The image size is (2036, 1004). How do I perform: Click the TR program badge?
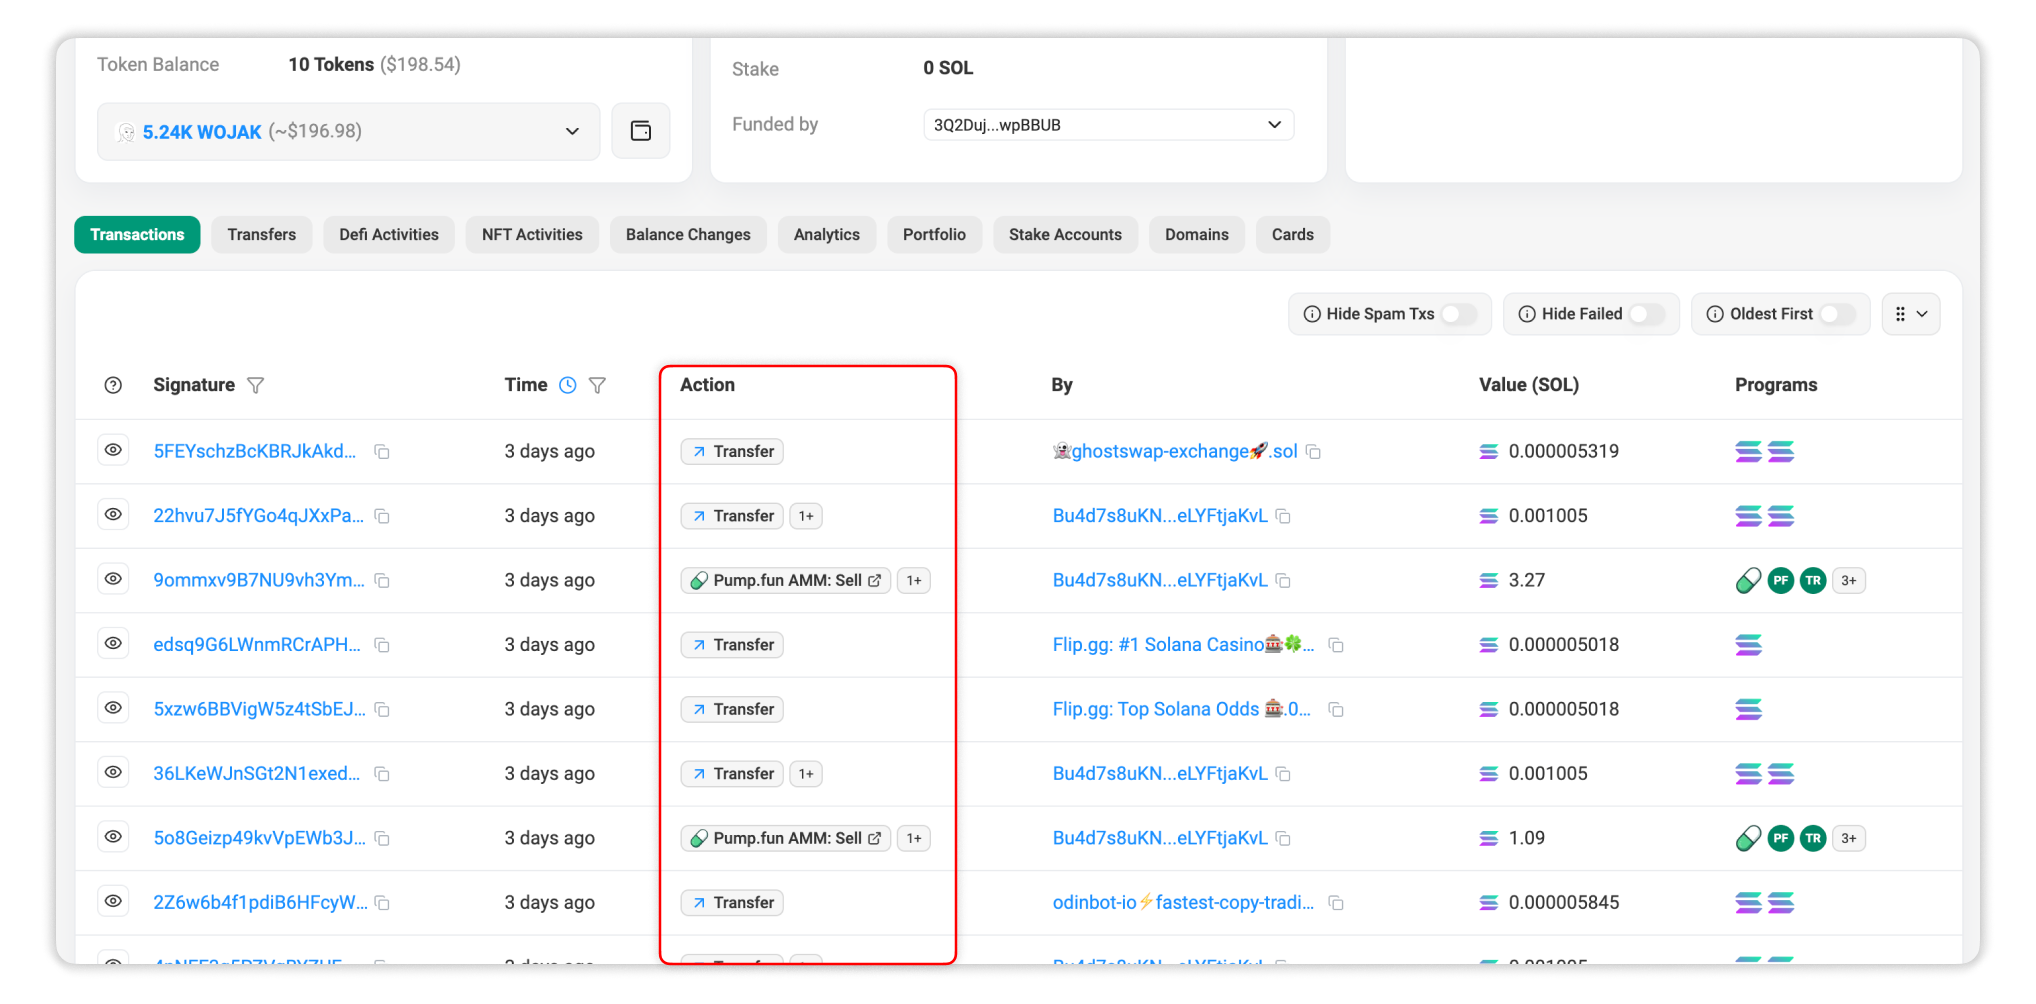pyautogui.click(x=1813, y=580)
